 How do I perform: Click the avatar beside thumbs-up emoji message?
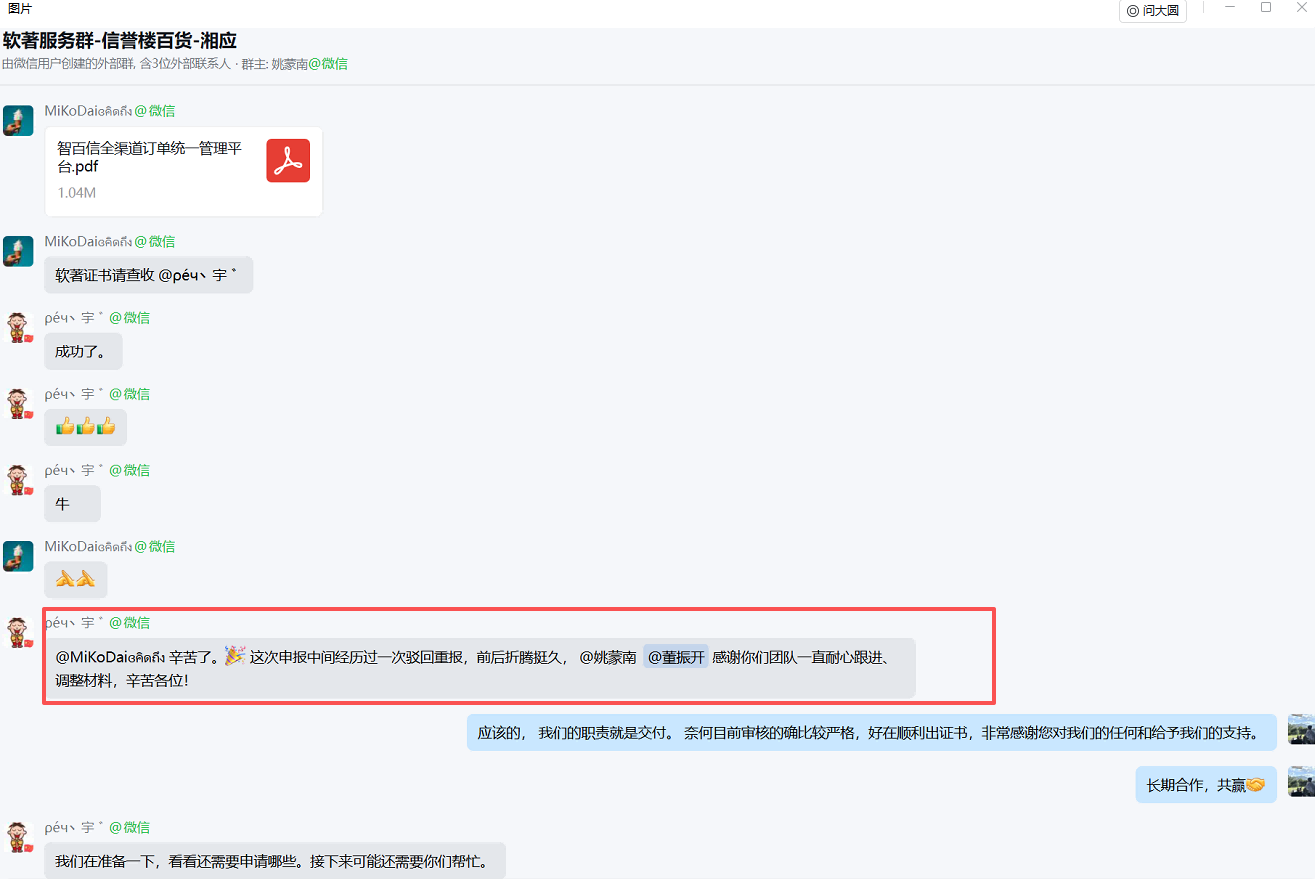19,404
